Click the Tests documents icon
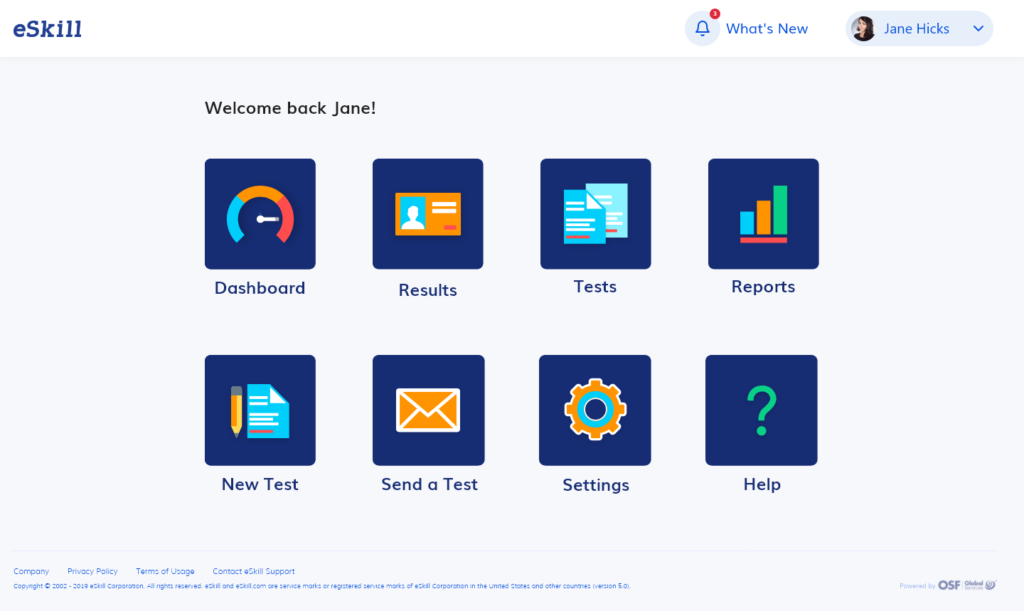Image resolution: width=1024 pixels, height=611 pixels. tap(595, 214)
